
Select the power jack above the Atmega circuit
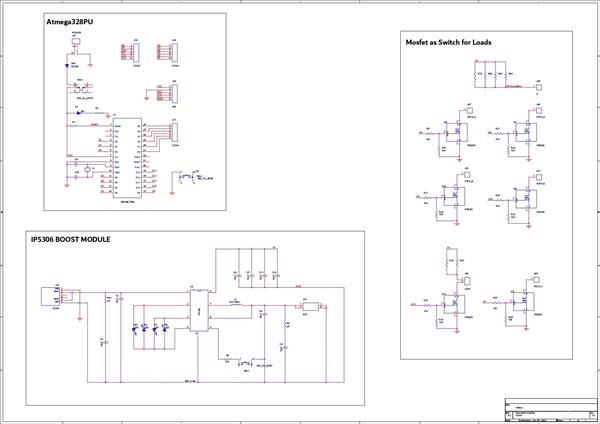(76, 41)
